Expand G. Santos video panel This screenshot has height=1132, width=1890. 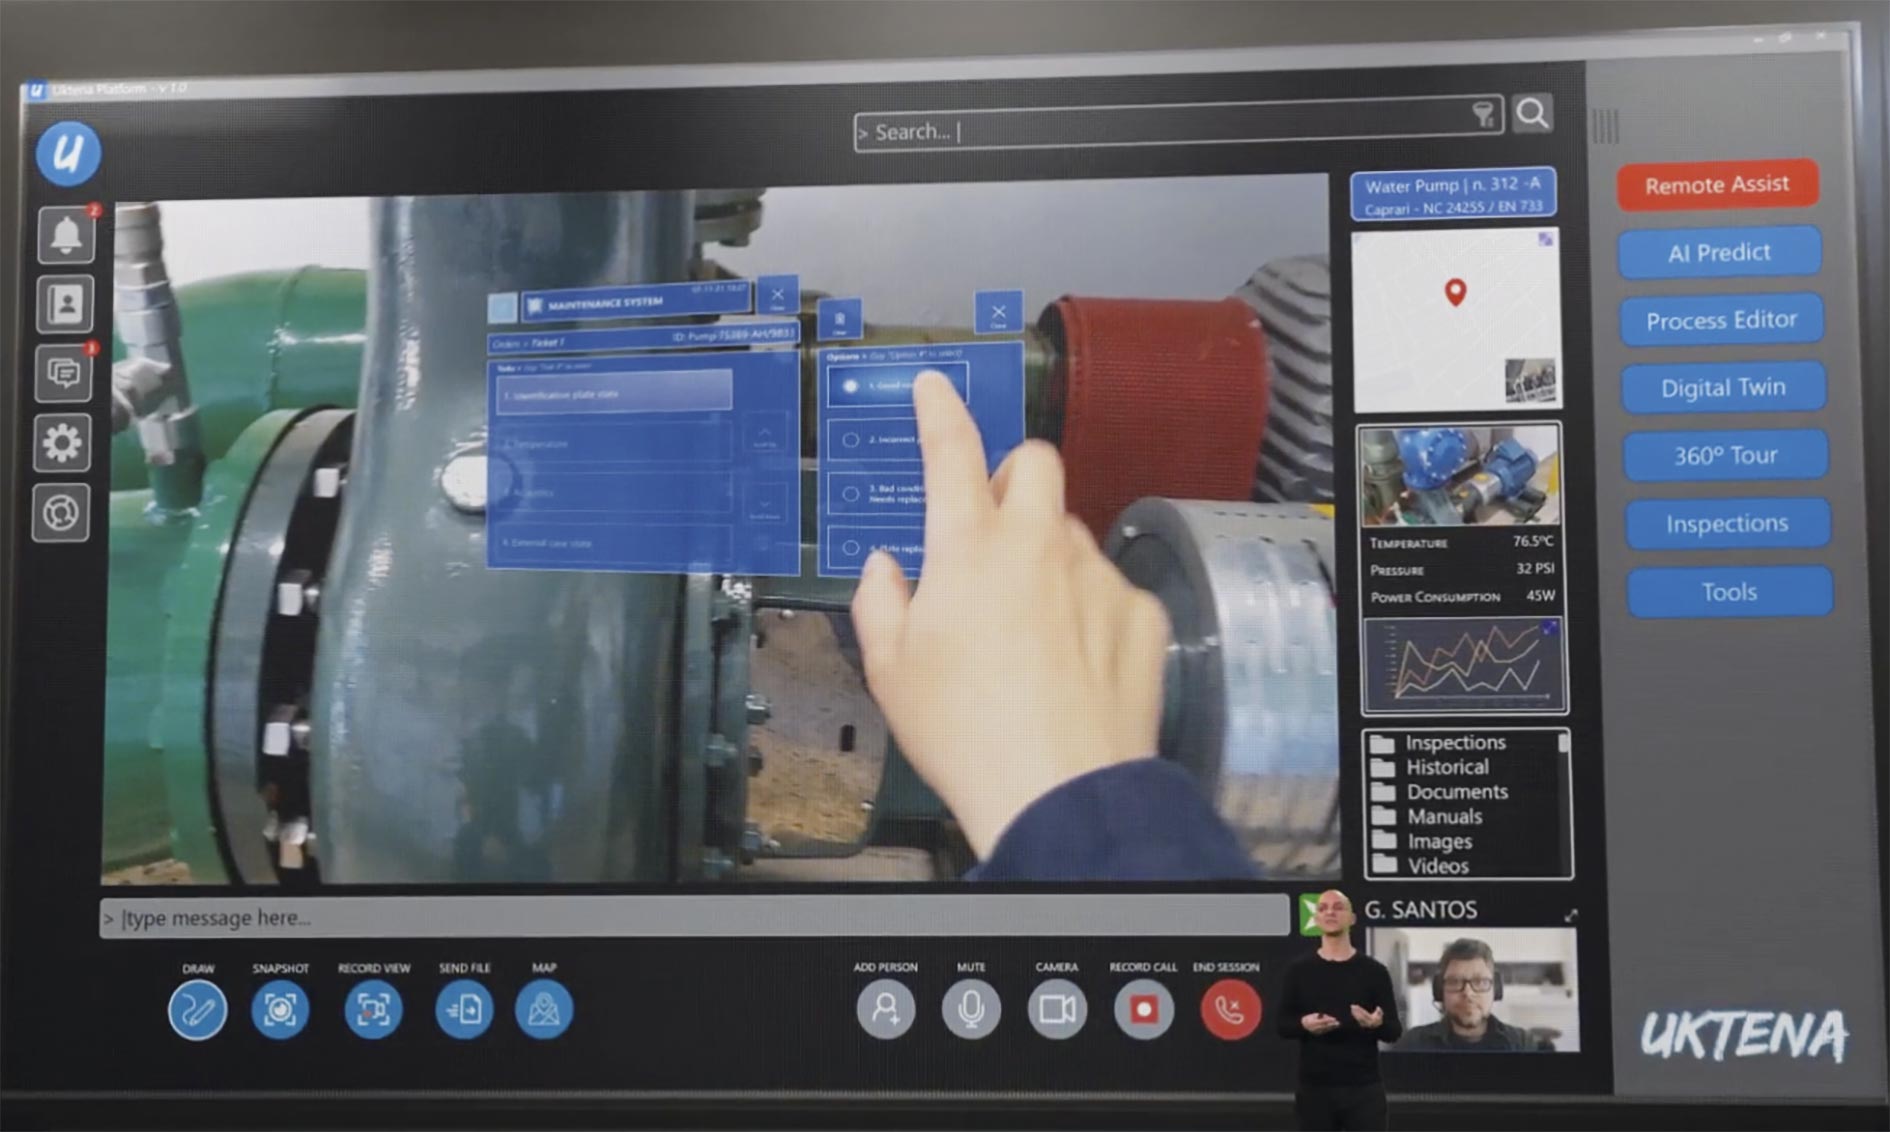point(1571,915)
